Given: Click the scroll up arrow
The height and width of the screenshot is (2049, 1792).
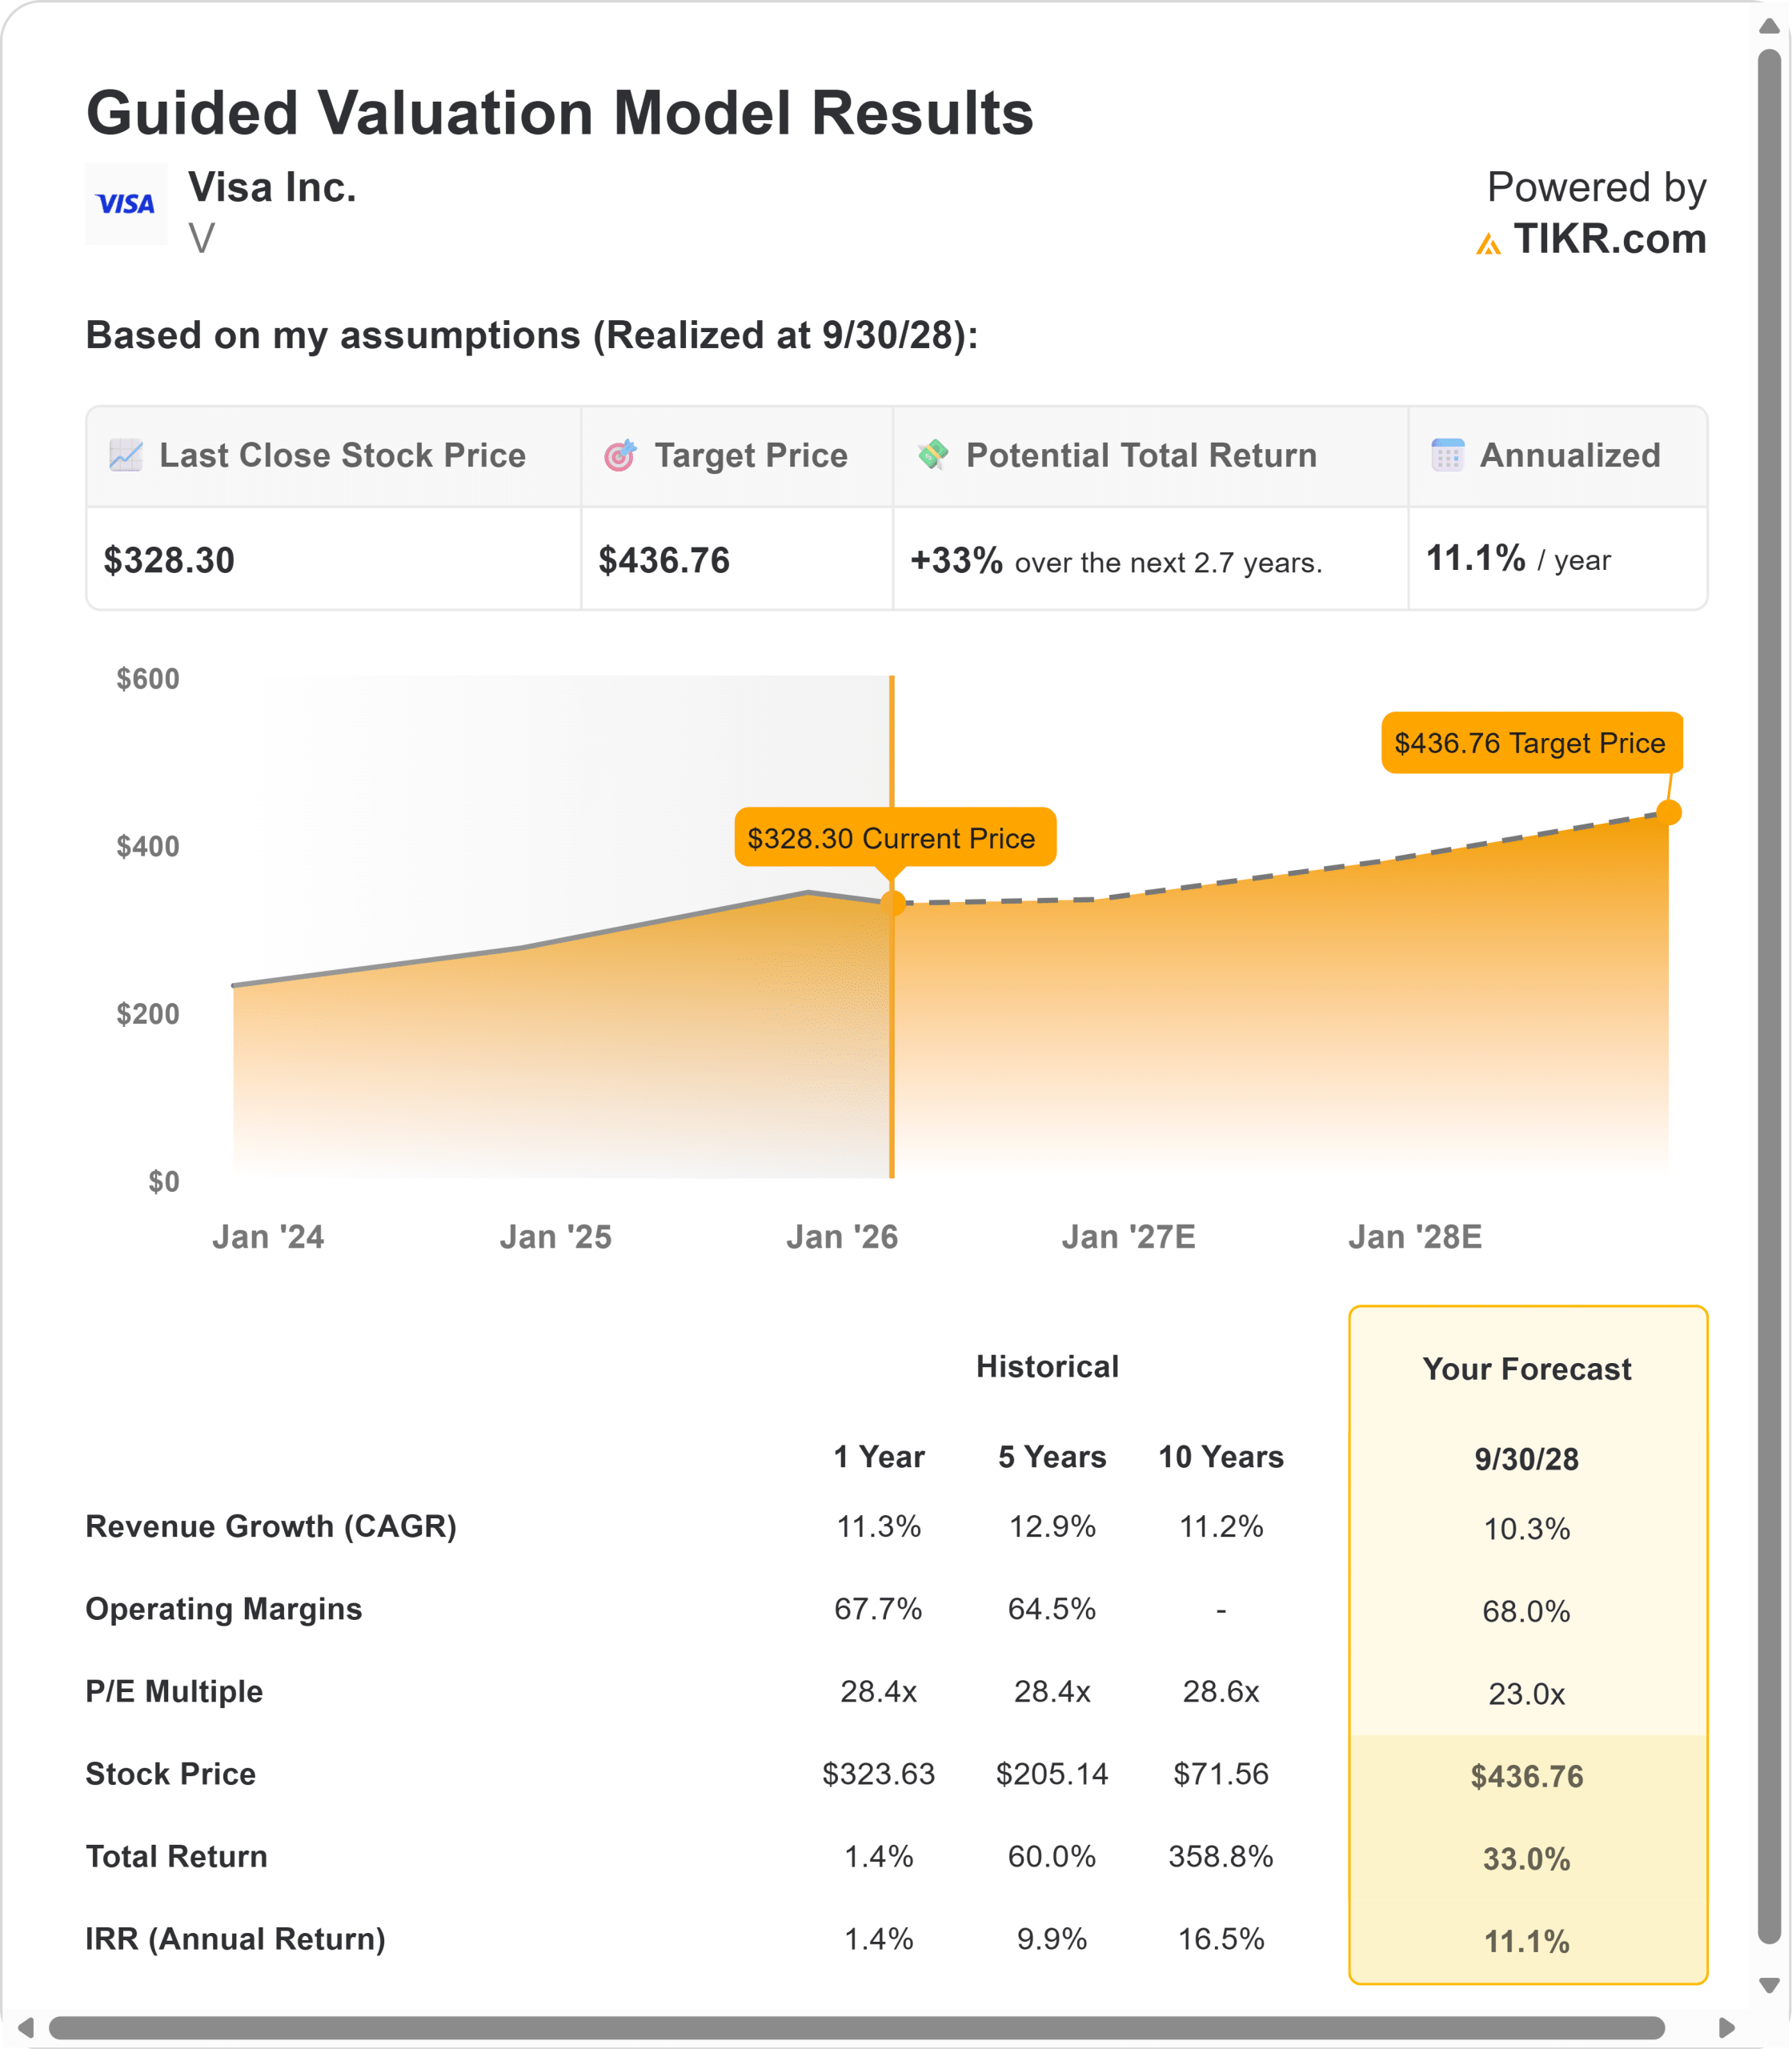Looking at the screenshot, I should tap(1769, 27).
